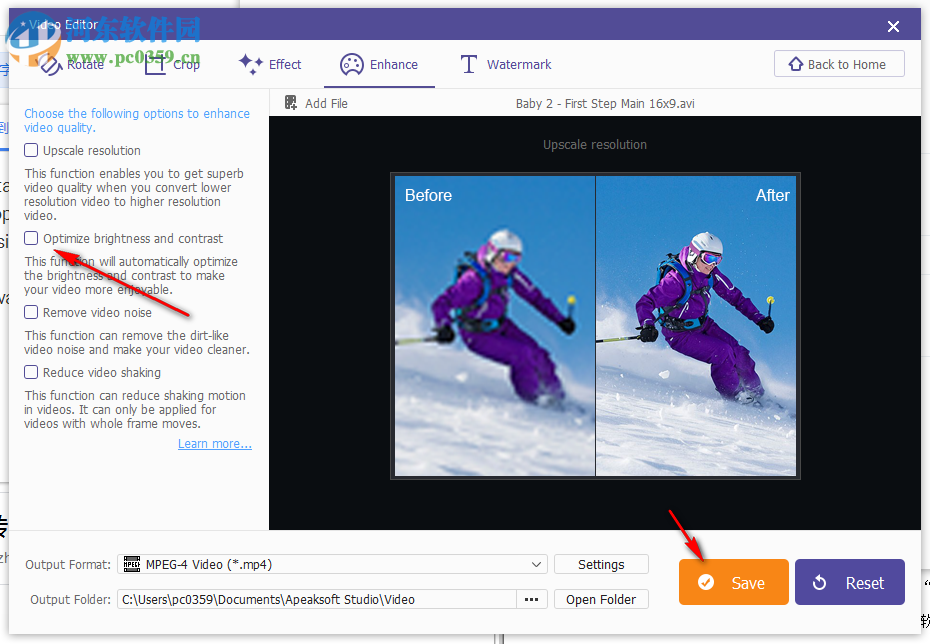Enable Upscale resolution

point(29,150)
